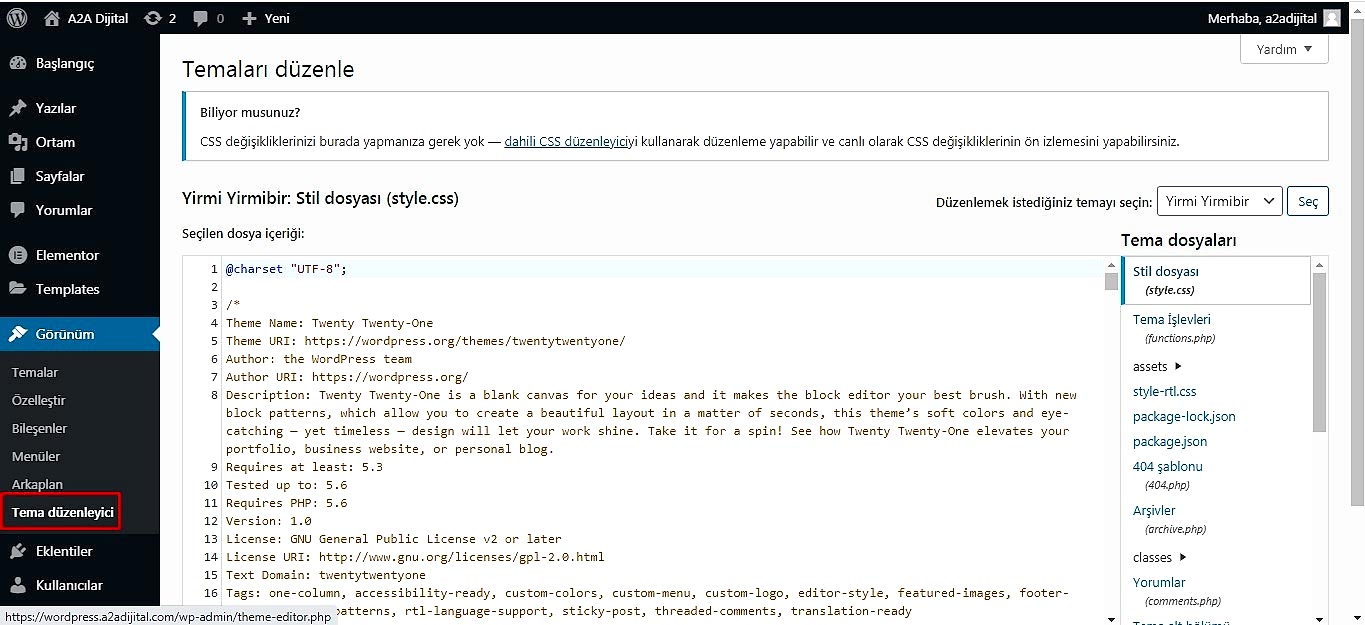Open Temalar submenu item
Viewport: 1365px width, 625px height.
click(x=35, y=372)
